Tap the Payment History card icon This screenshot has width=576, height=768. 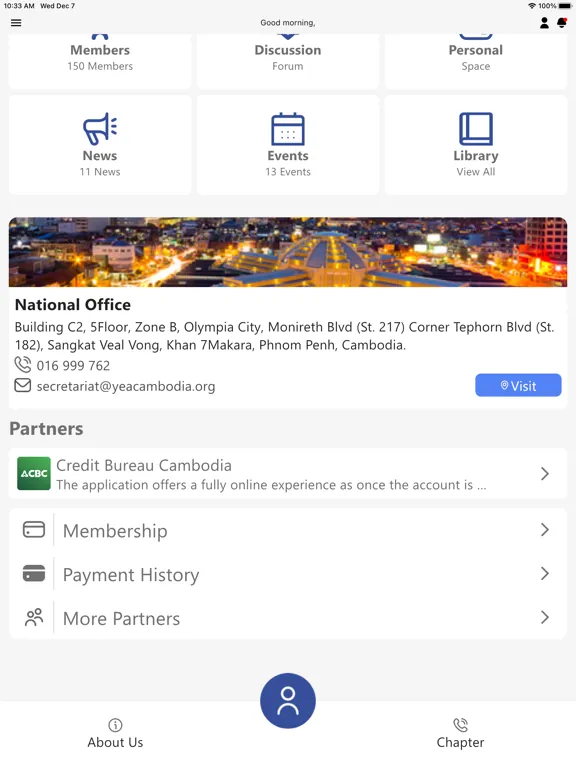pyautogui.click(x=34, y=573)
